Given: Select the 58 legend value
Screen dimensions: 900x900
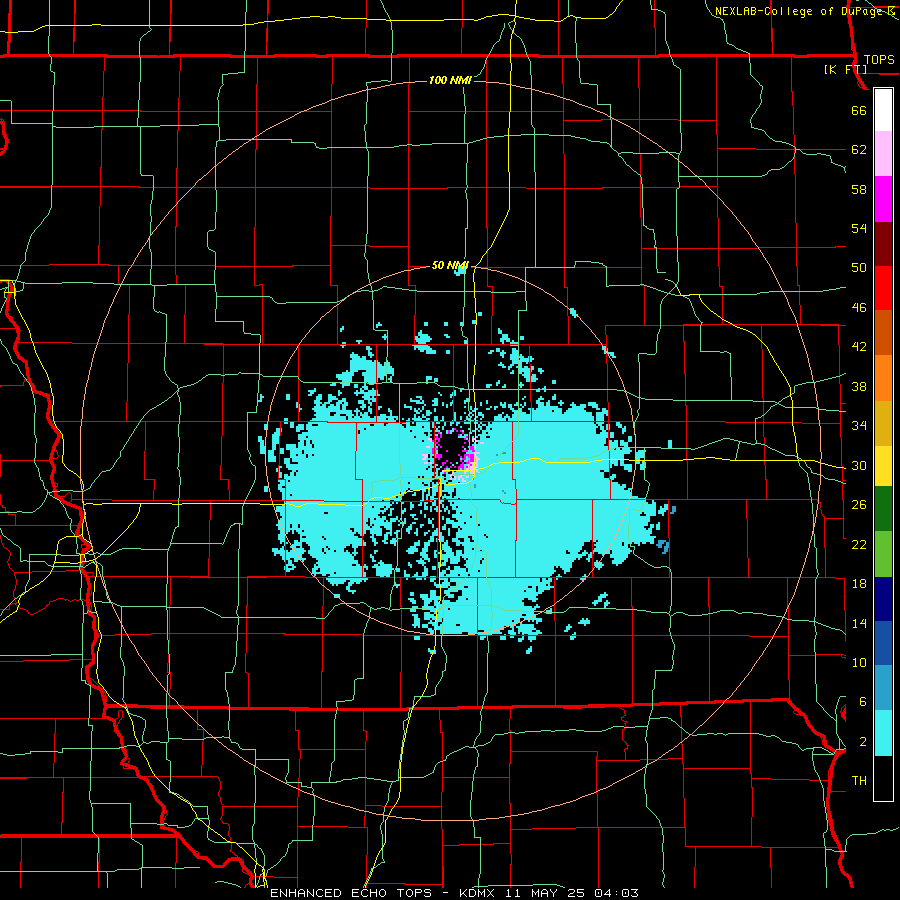Looking at the screenshot, I should (x=859, y=189).
